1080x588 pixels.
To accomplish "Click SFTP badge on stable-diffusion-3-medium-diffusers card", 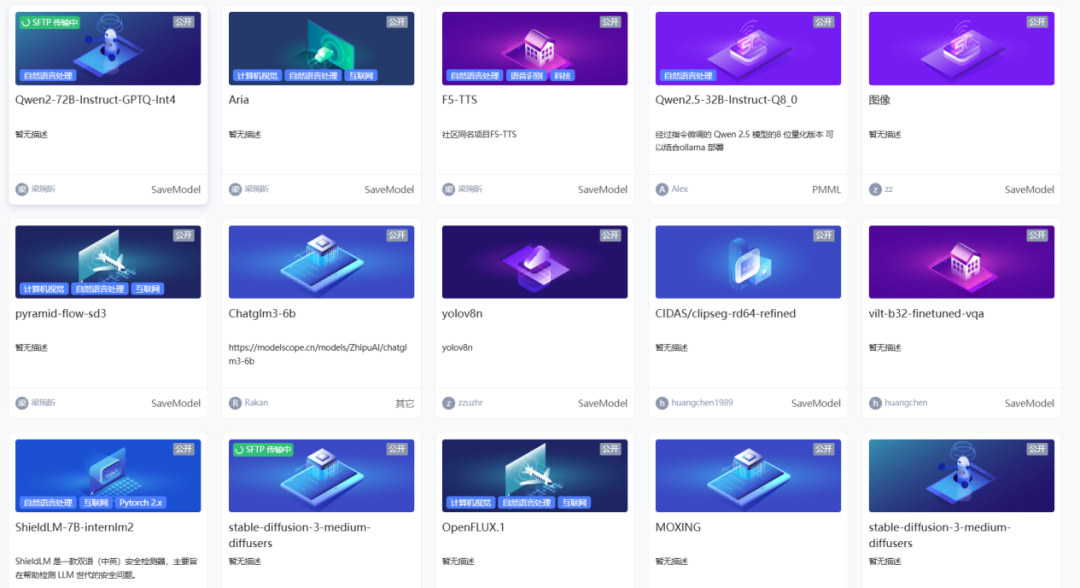I will (x=262, y=450).
